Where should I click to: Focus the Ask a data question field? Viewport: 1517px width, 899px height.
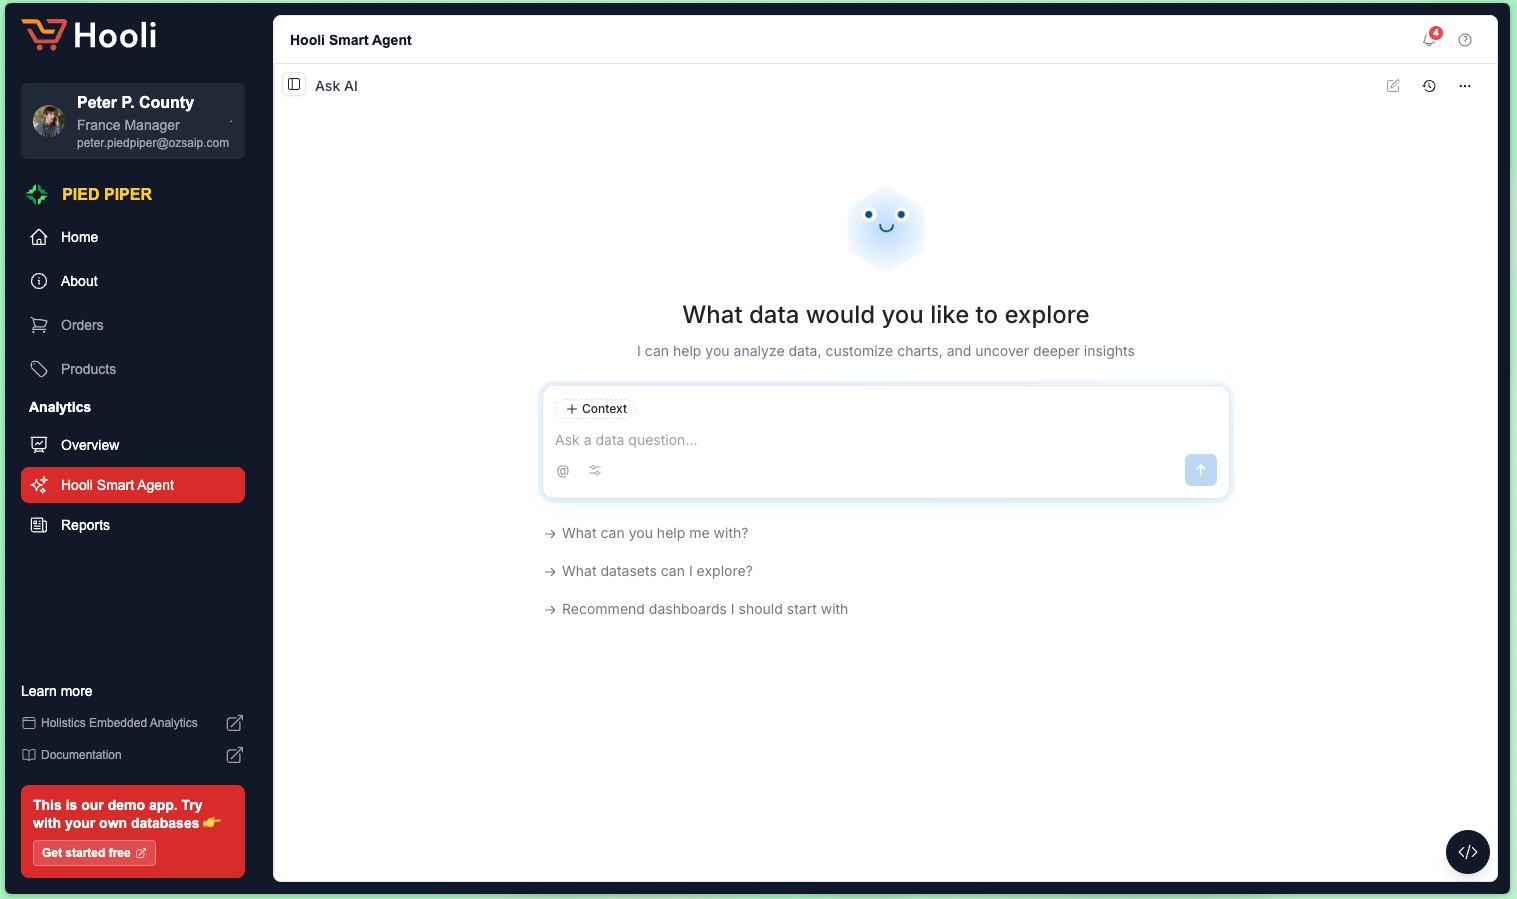885,440
